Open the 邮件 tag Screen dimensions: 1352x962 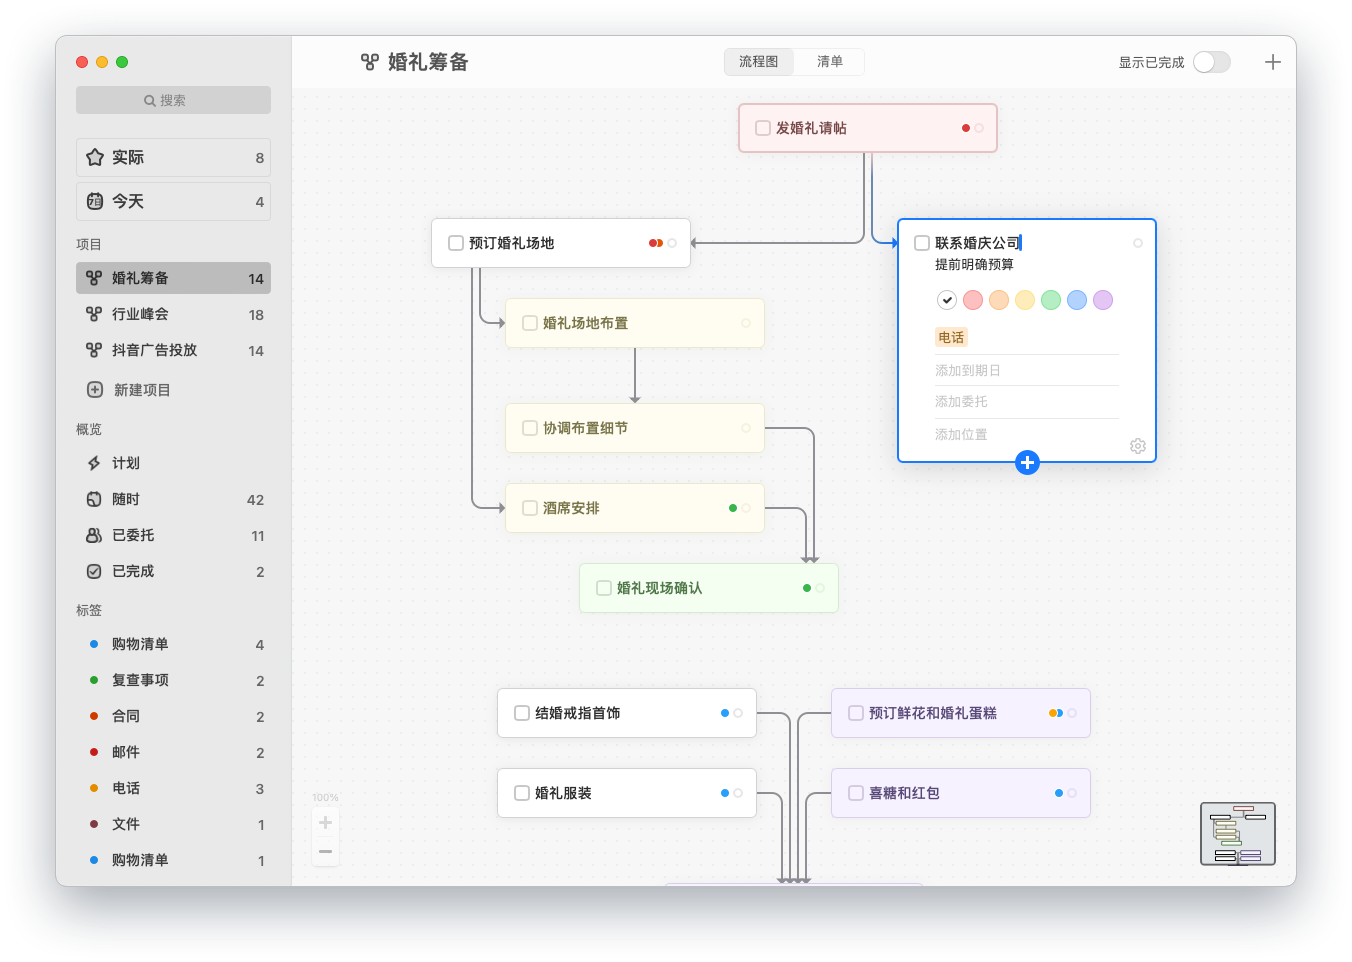173,752
